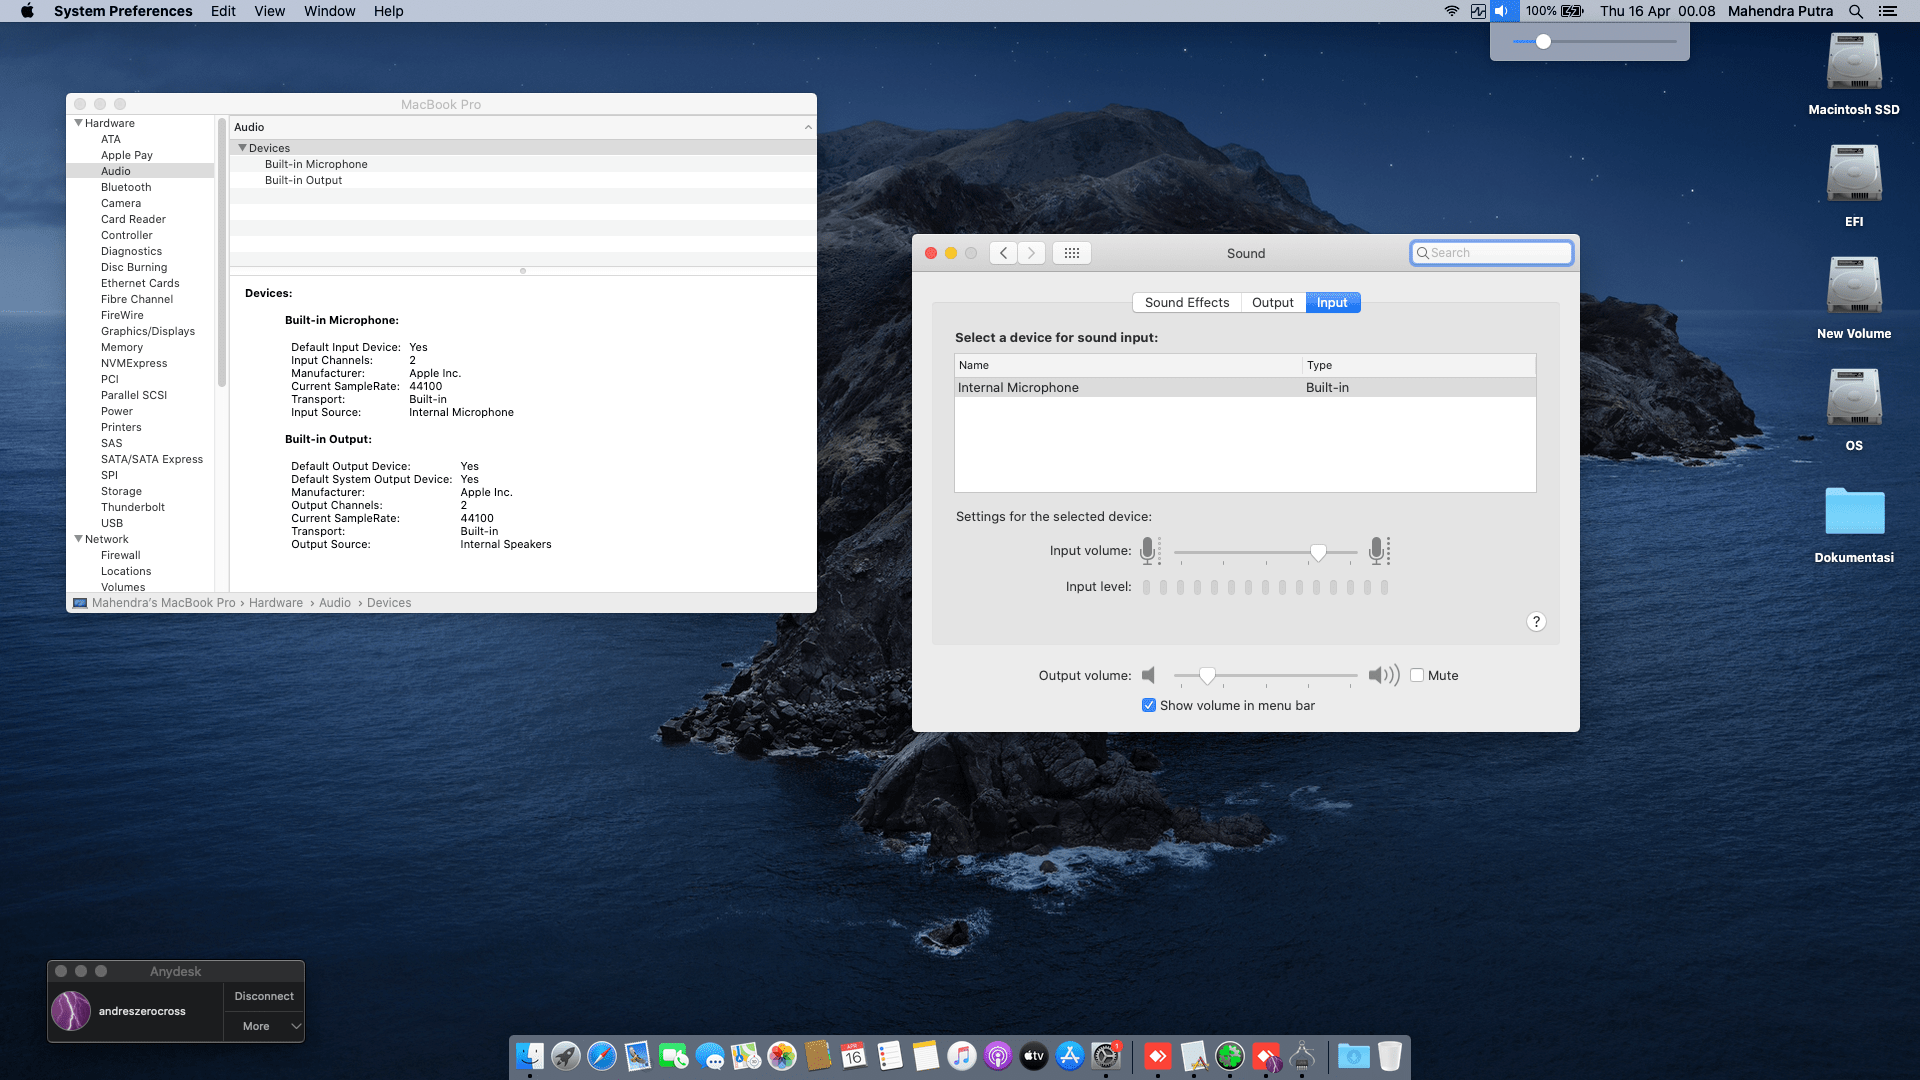Open Launchpad rocket icon in Dock
Screen dimensions: 1920x1080
(x=566, y=1056)
